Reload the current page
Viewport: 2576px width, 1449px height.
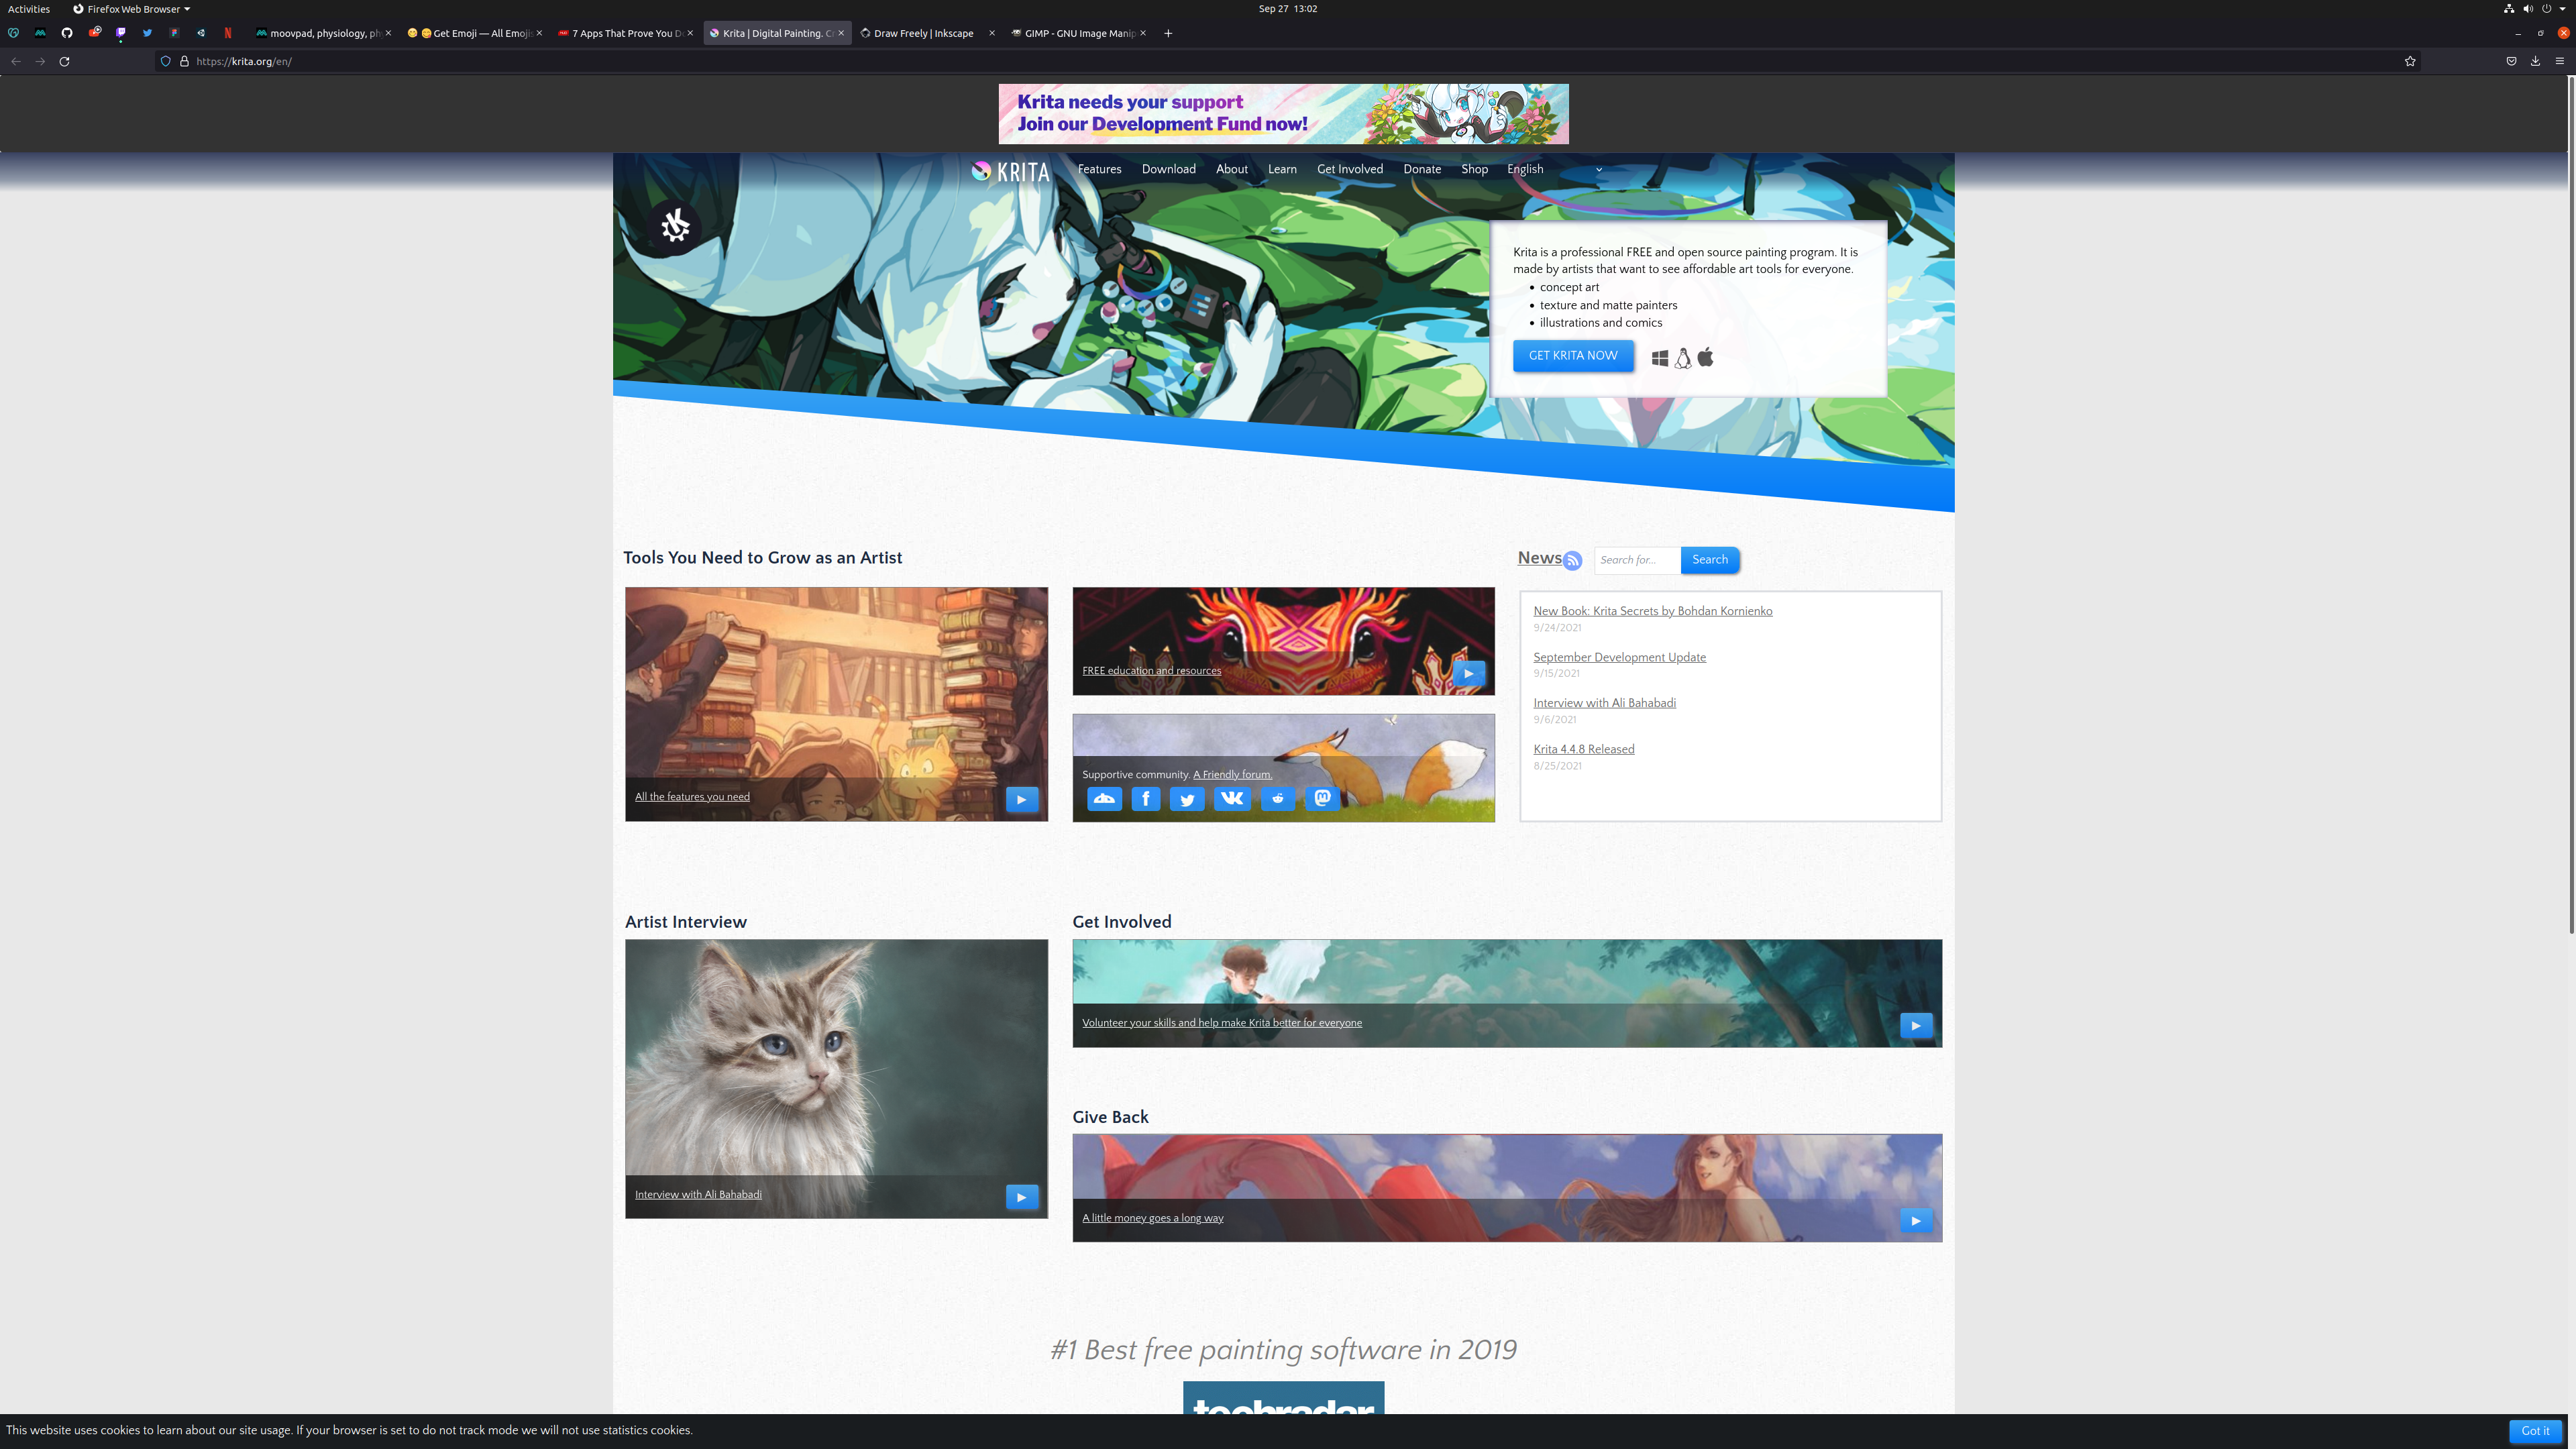click(64, 61)
